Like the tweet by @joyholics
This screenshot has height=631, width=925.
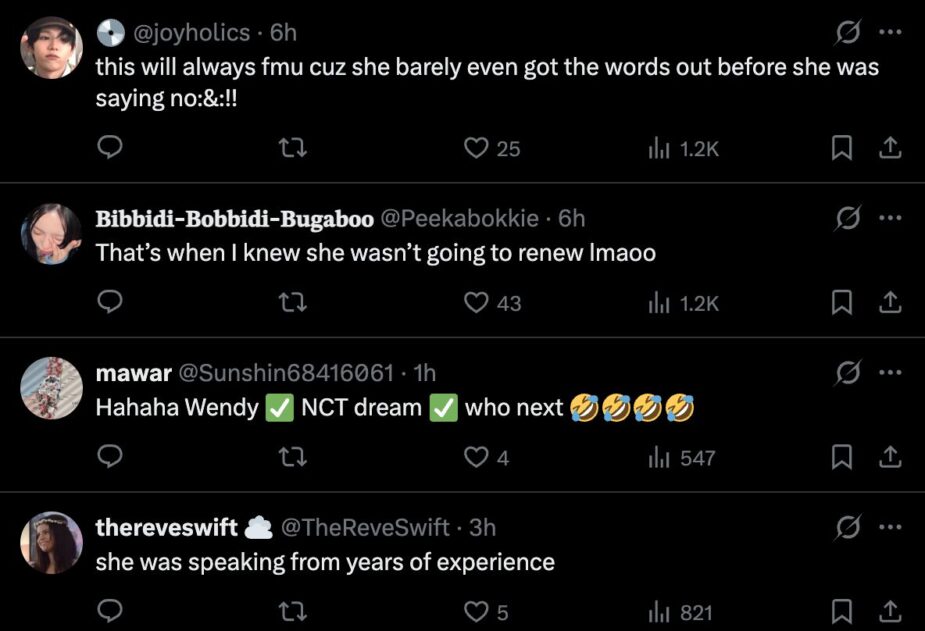[x=476, y=148]
